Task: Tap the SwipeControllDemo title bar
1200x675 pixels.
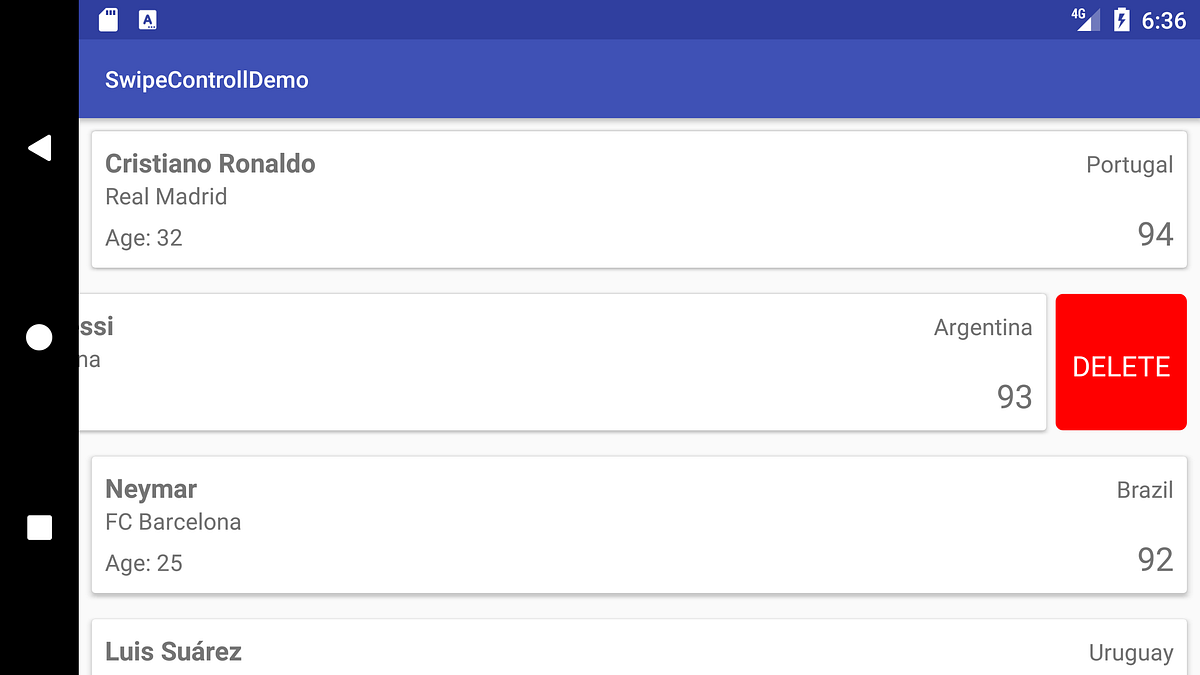Action: (x=207, y=80)
